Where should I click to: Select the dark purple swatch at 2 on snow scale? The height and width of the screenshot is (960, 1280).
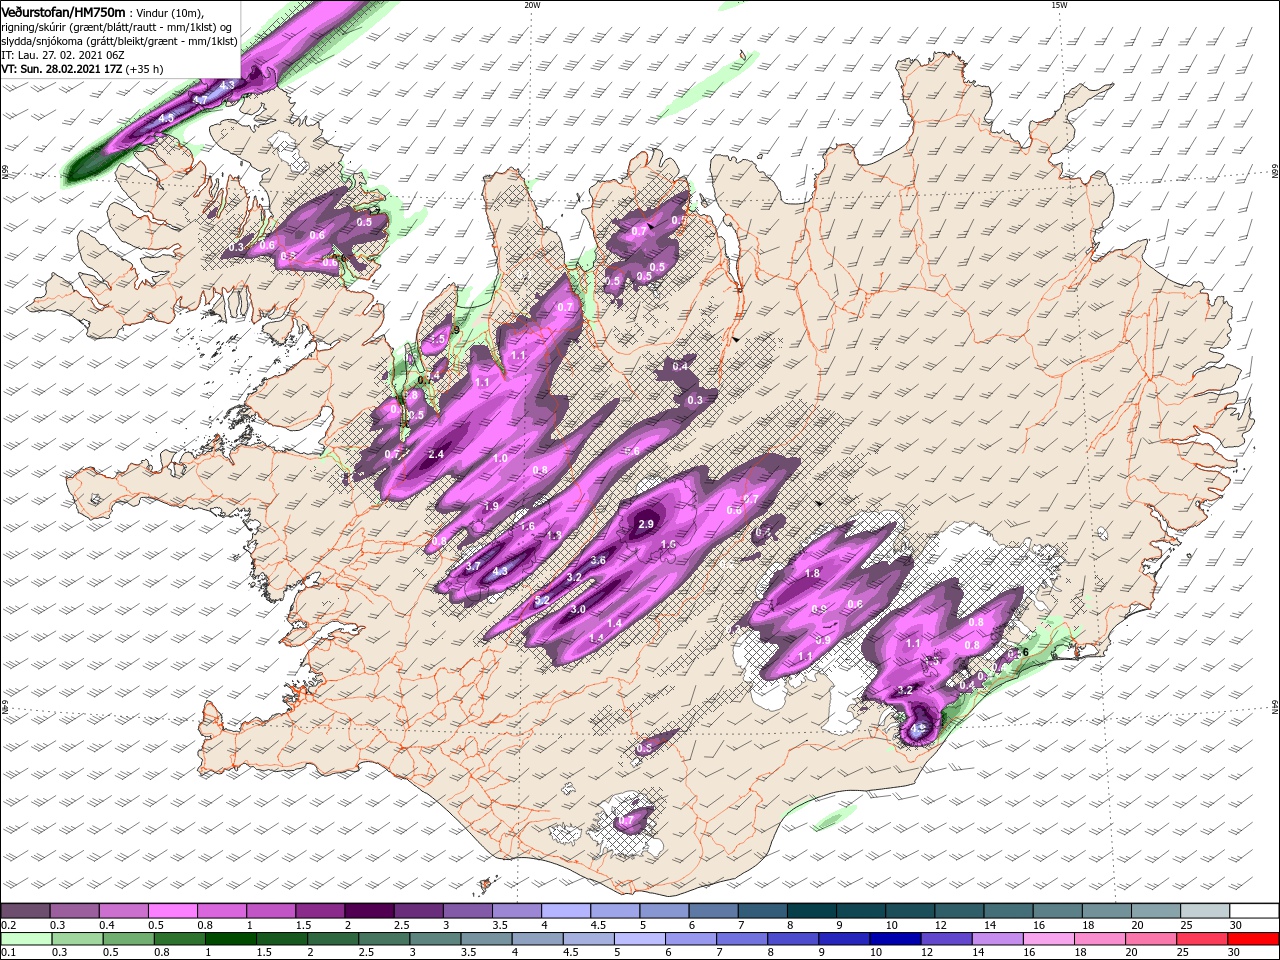click(369, 911)
